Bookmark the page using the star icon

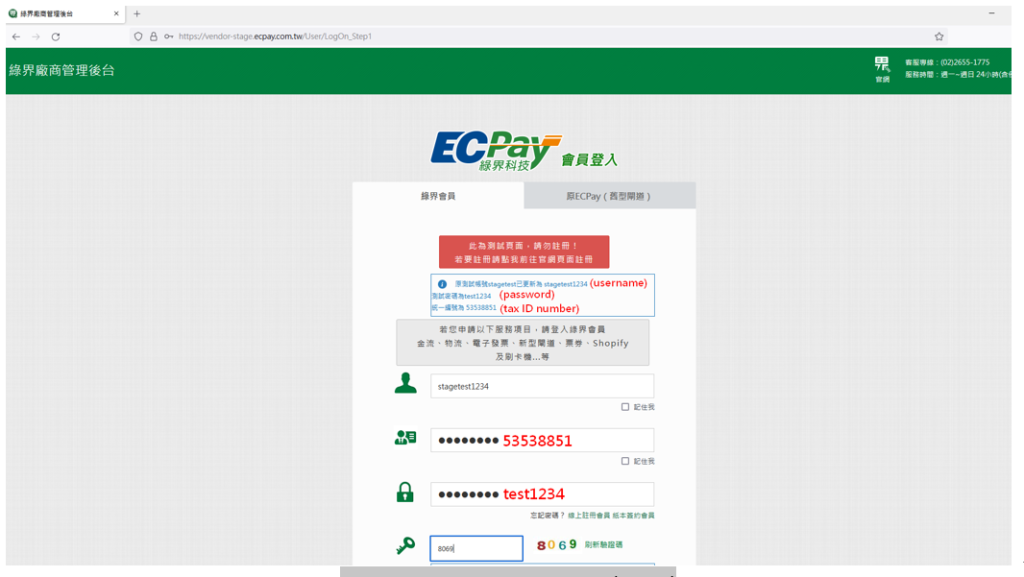coord(938,35)
